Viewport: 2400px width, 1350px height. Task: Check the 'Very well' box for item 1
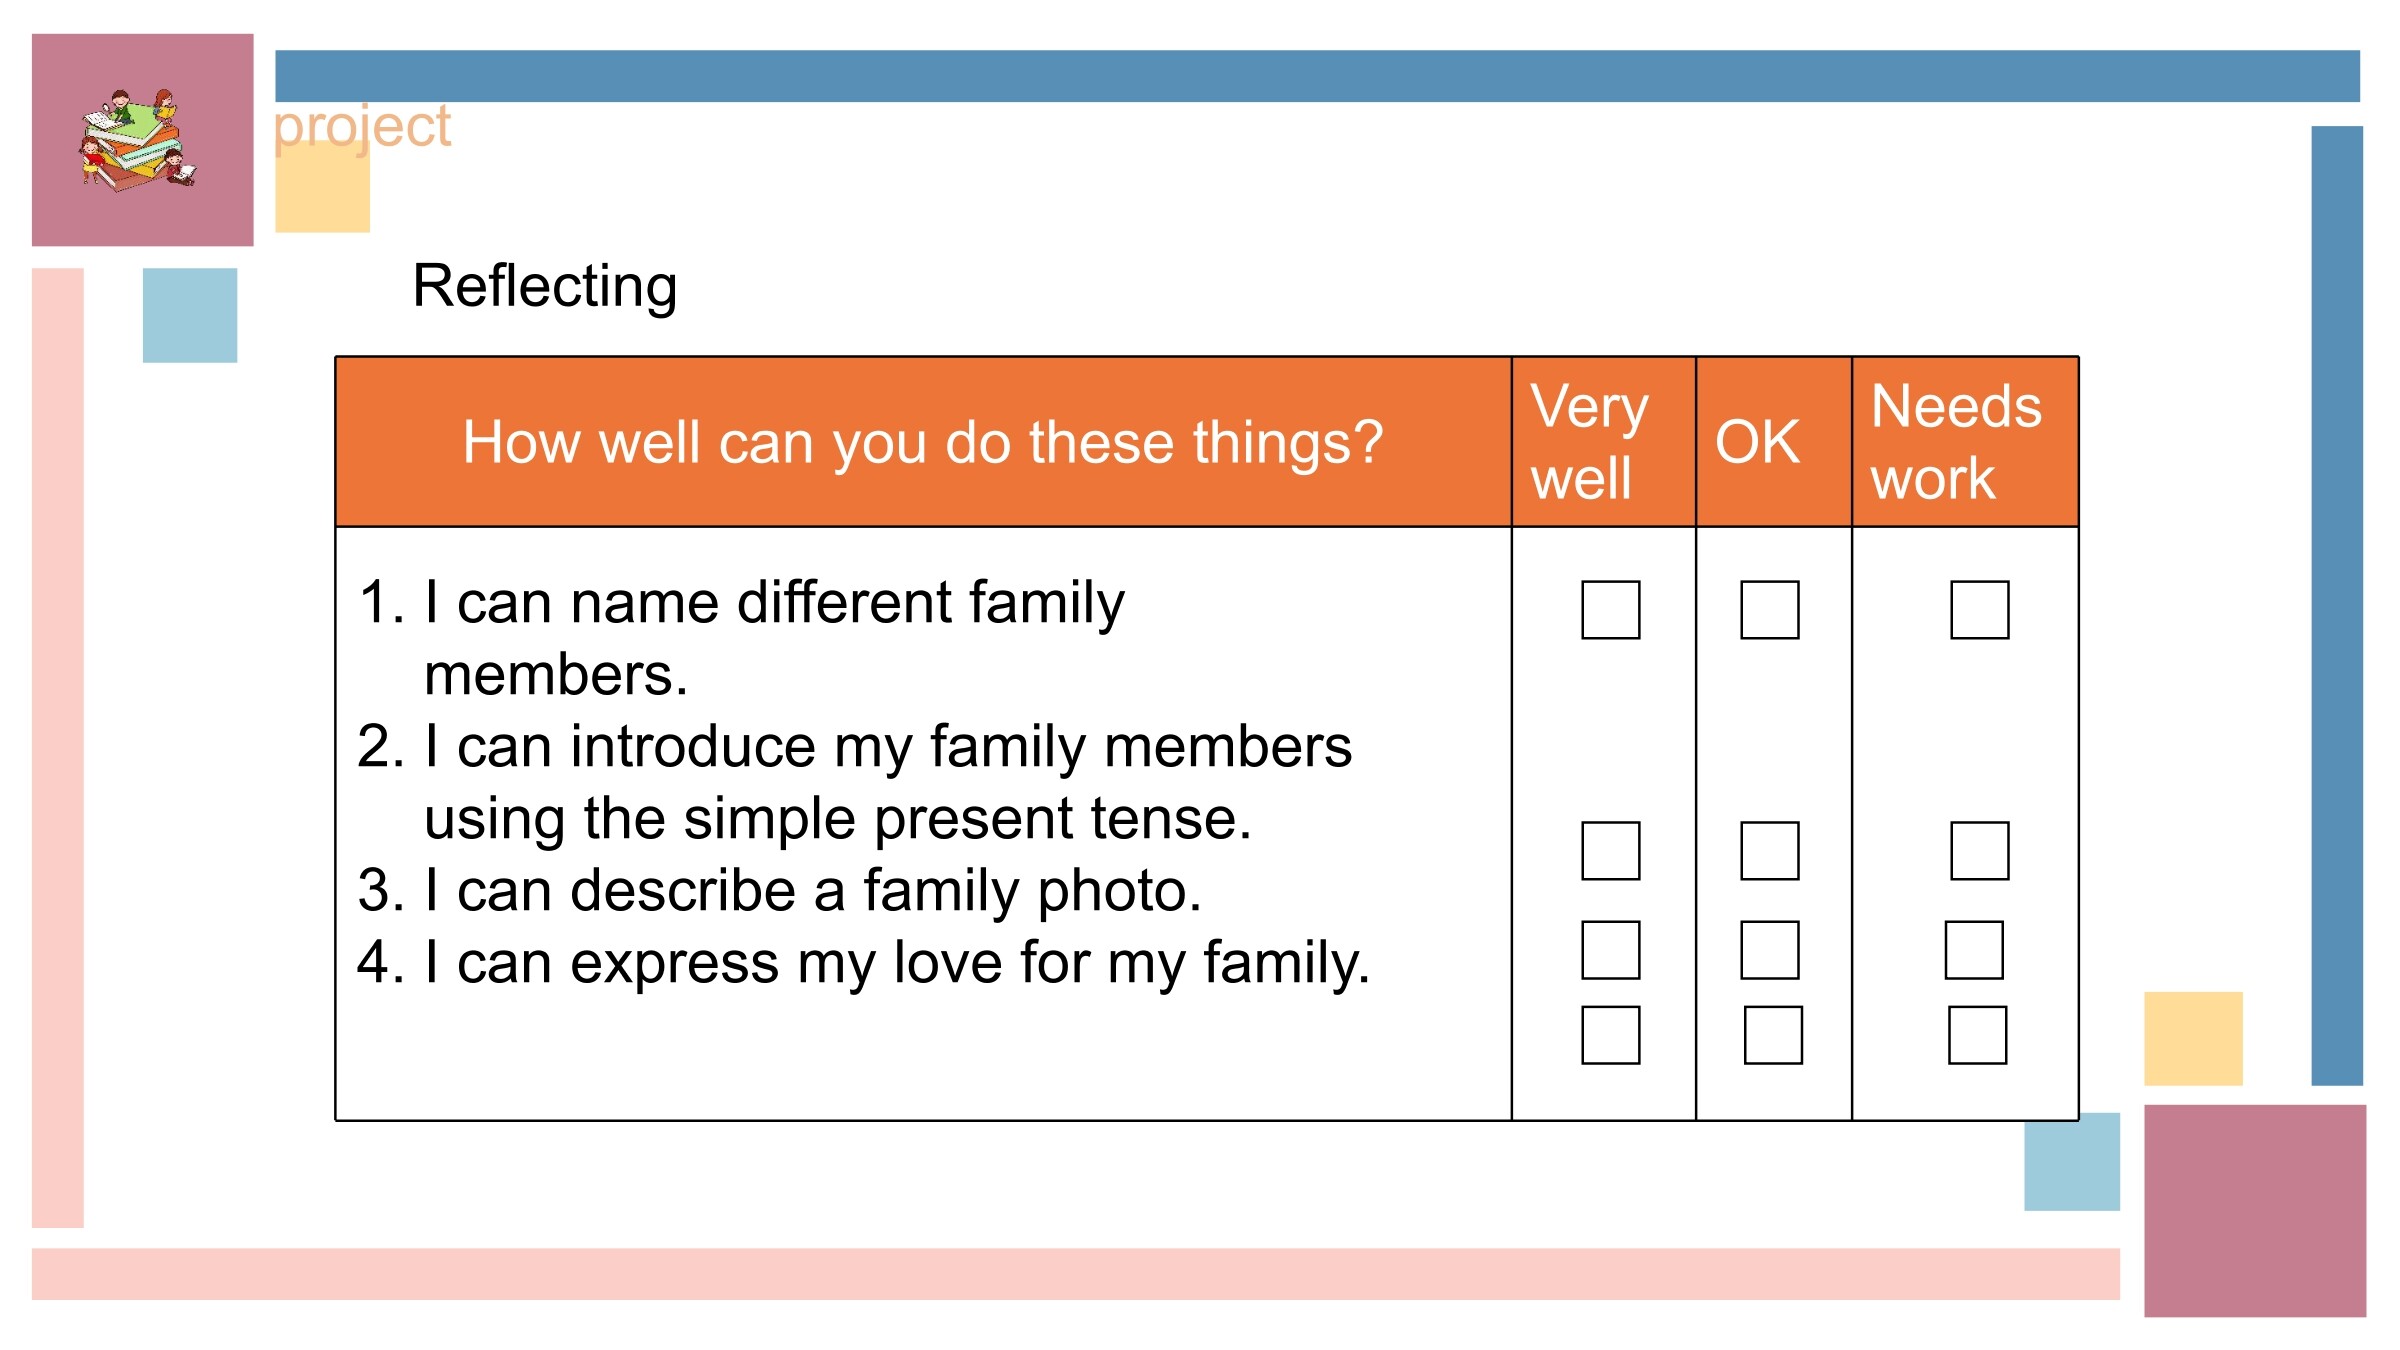[1610, 609]
